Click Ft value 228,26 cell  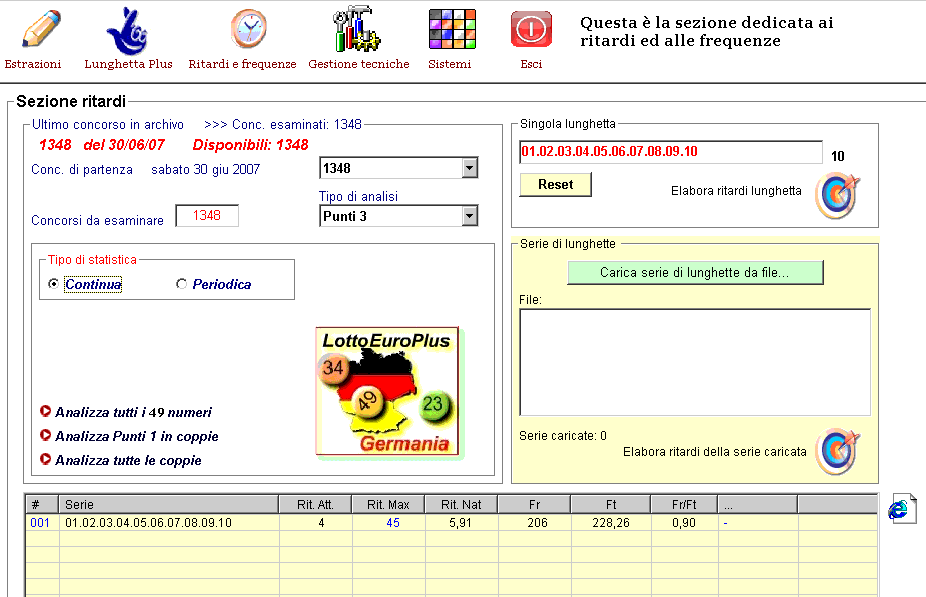pos(611,523)
